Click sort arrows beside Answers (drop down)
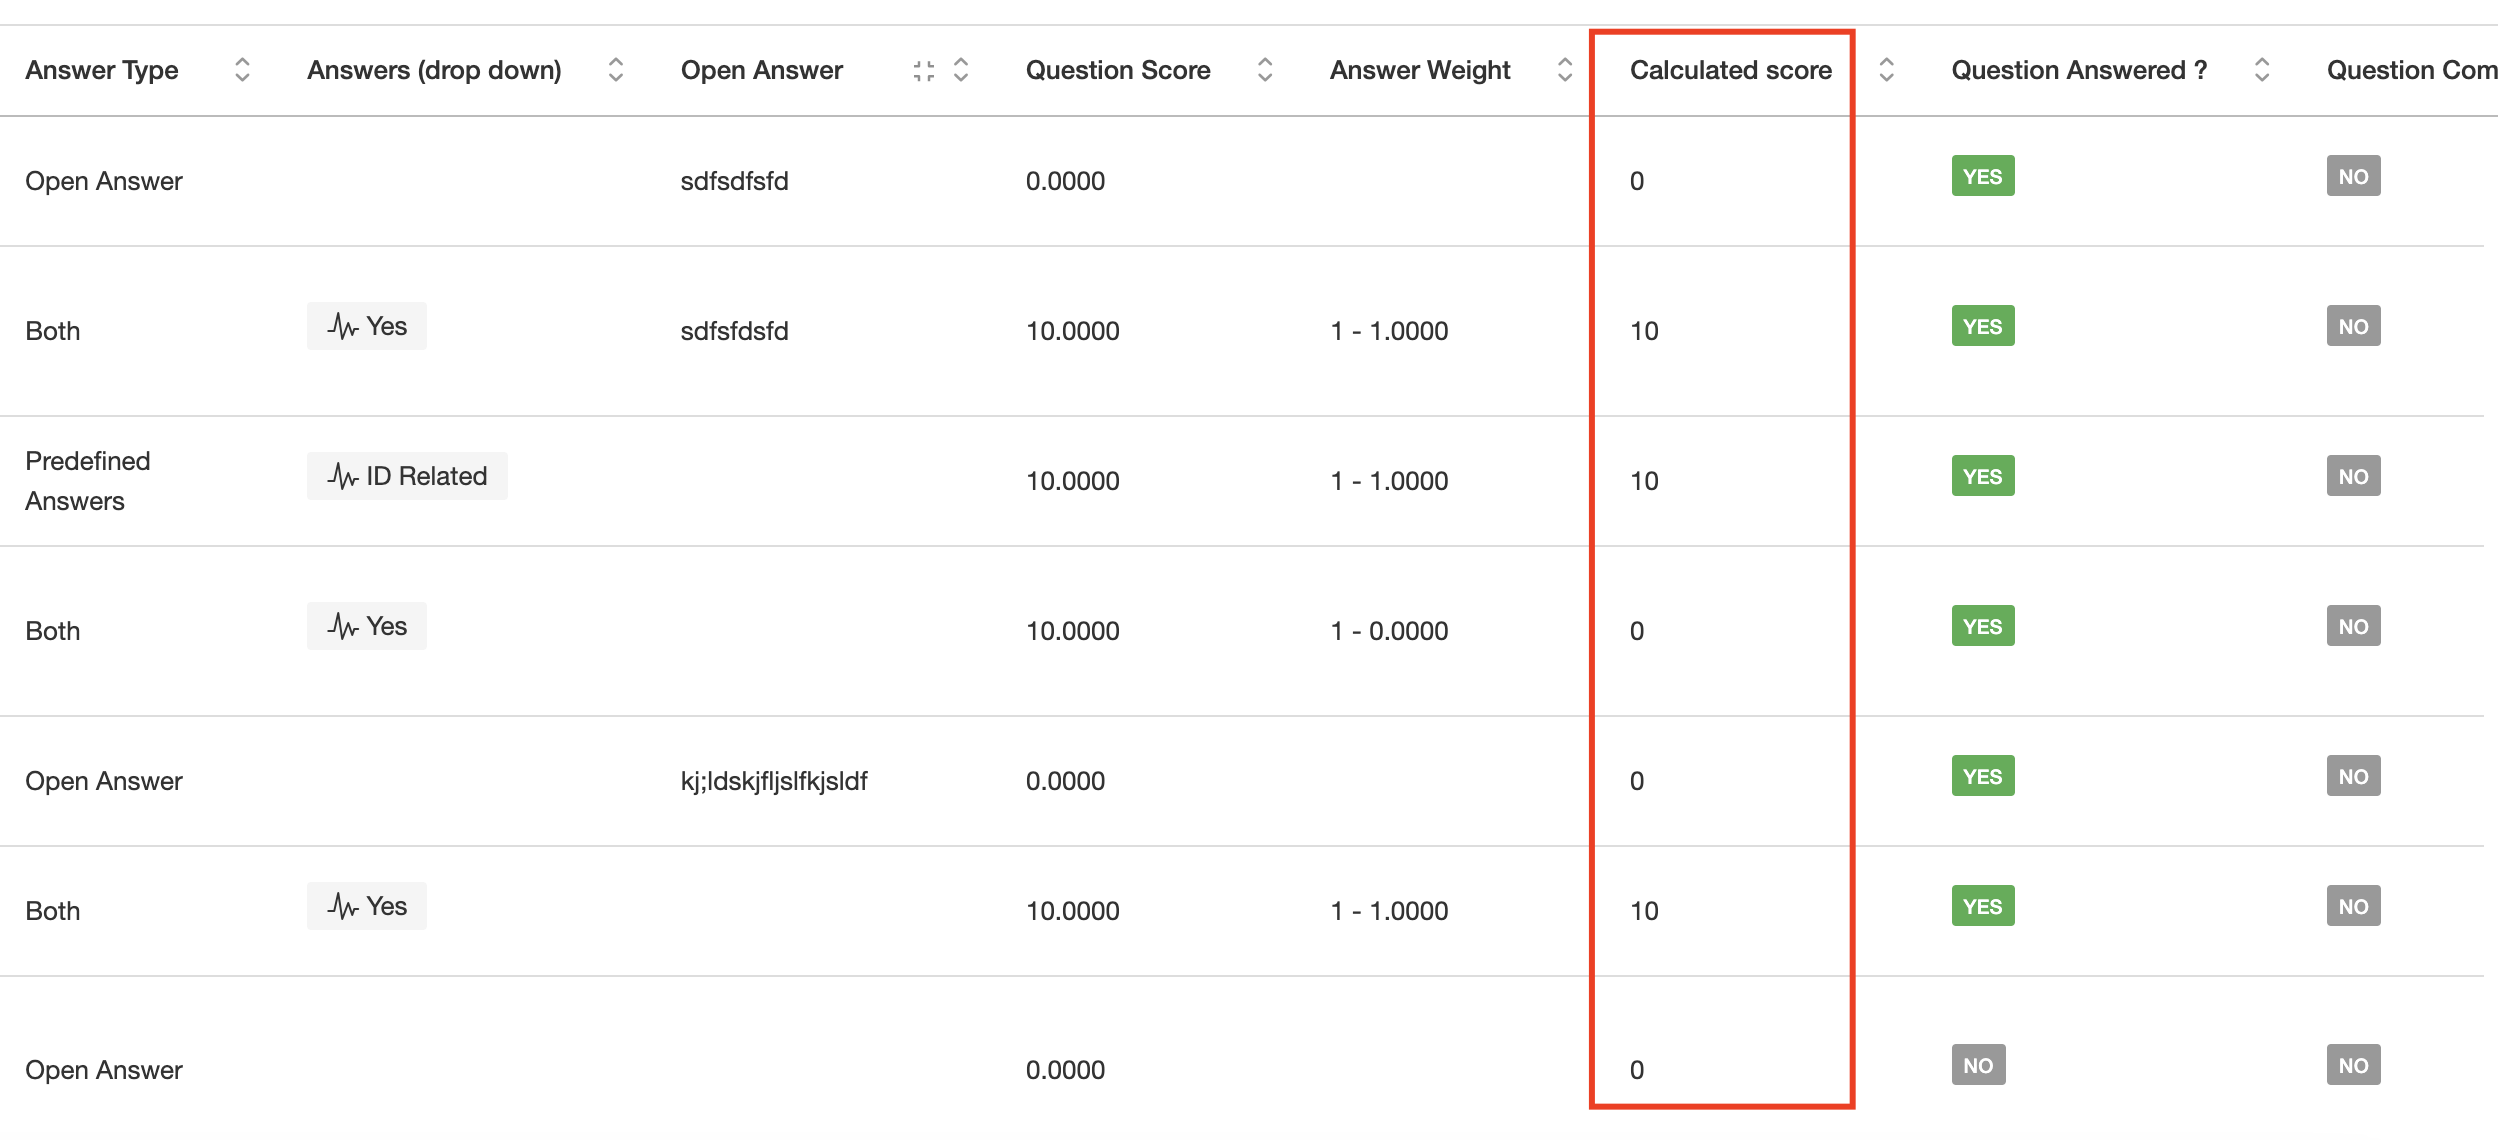This screenshot has height=1140, width=2498. pos(616,70)
